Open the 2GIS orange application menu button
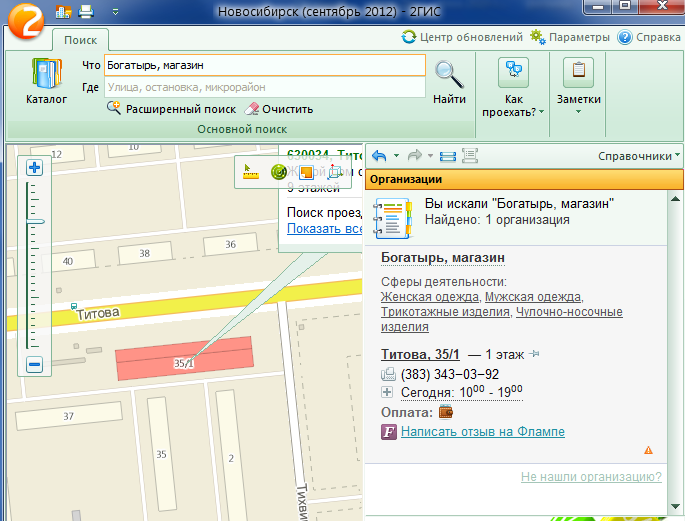The height and width of the screenshot is (521, 685). (26, 21)
